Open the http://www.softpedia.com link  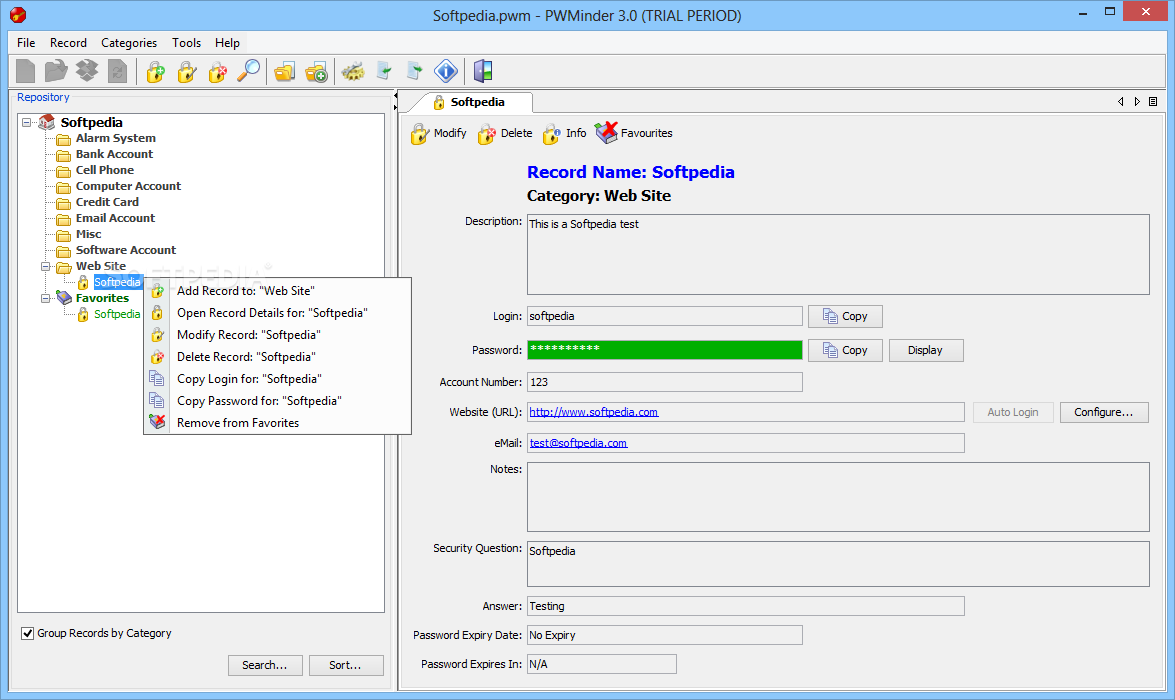593,412
